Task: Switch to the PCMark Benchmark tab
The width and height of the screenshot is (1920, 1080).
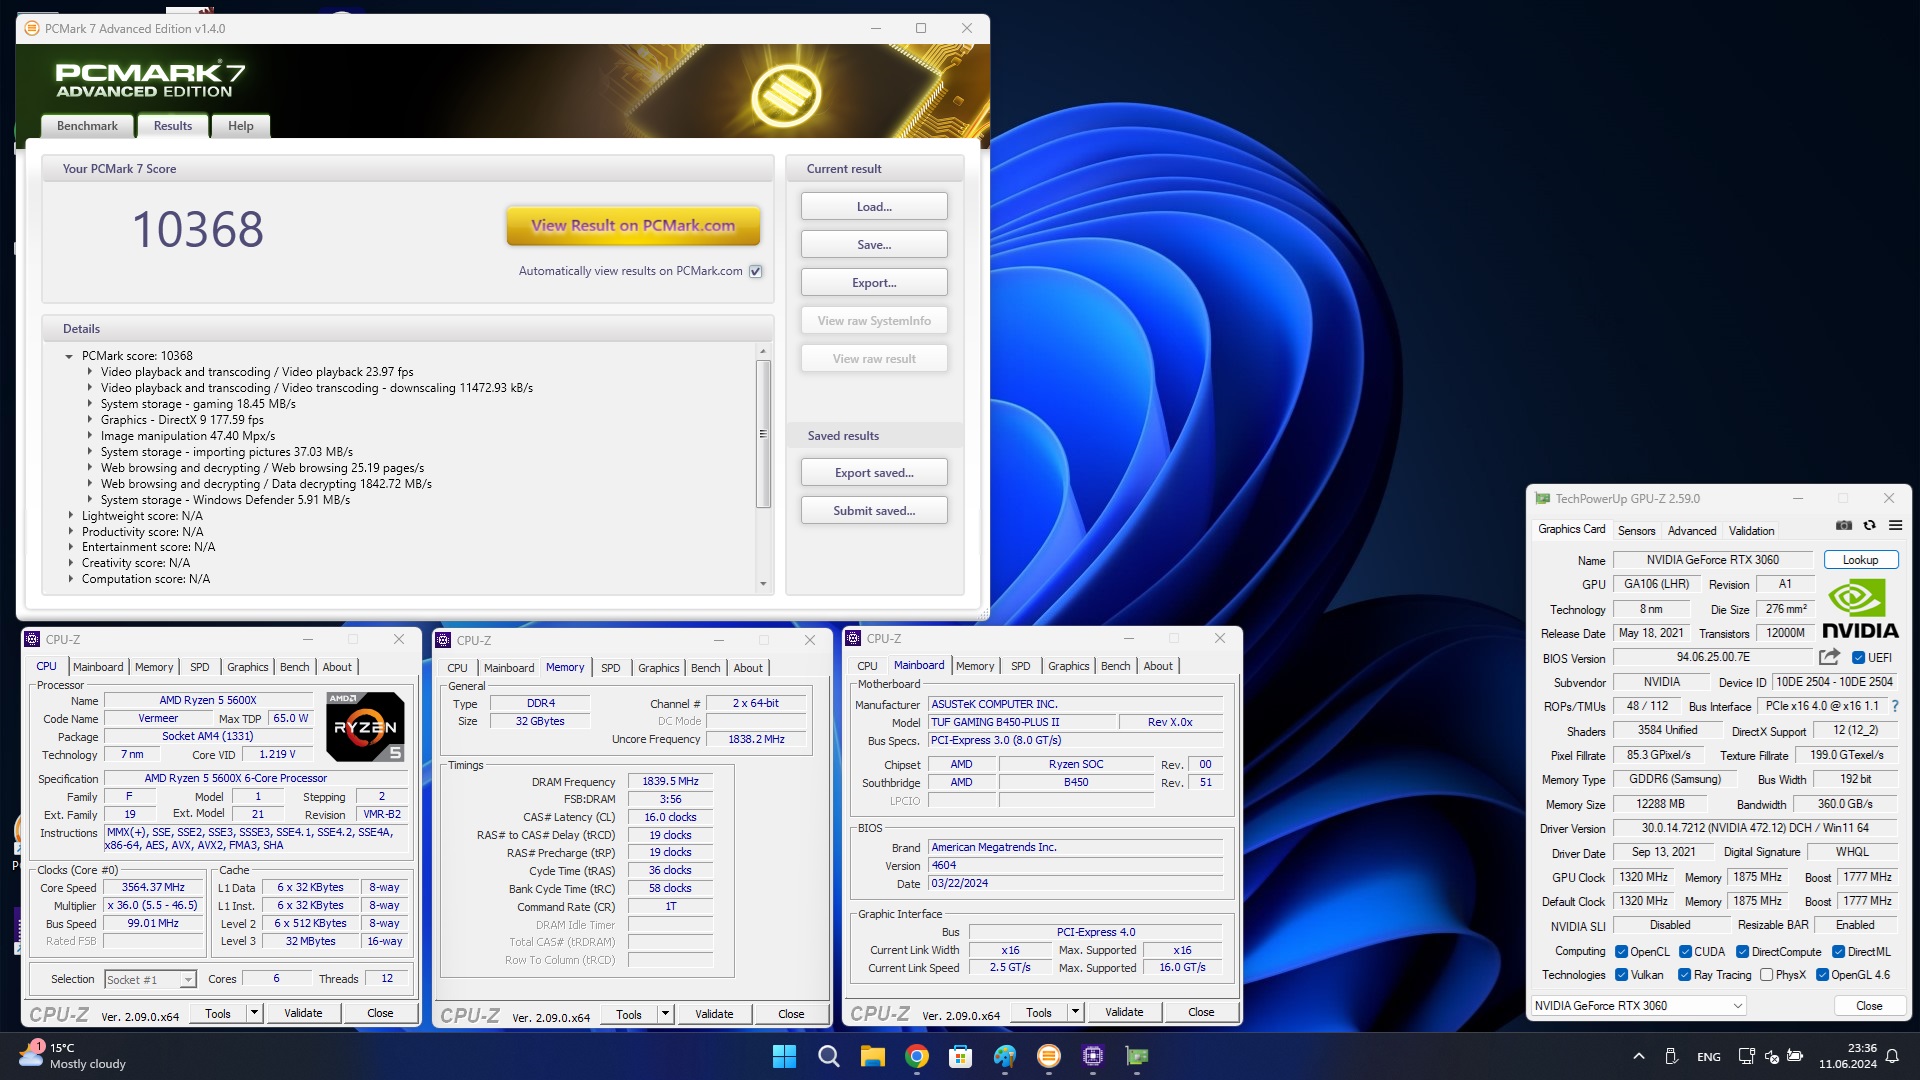Action: (x=87, y=126)
